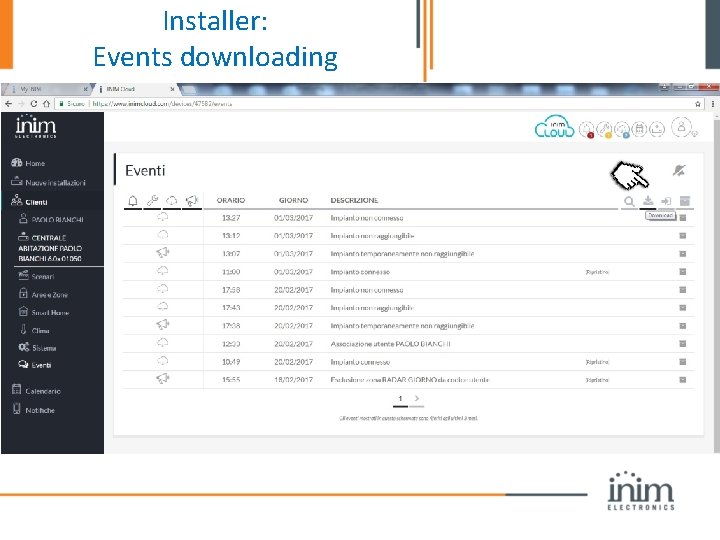Open Sistema in the sidebar
The height and width of the screenshot is (540, 720).
tap(37, 348)
